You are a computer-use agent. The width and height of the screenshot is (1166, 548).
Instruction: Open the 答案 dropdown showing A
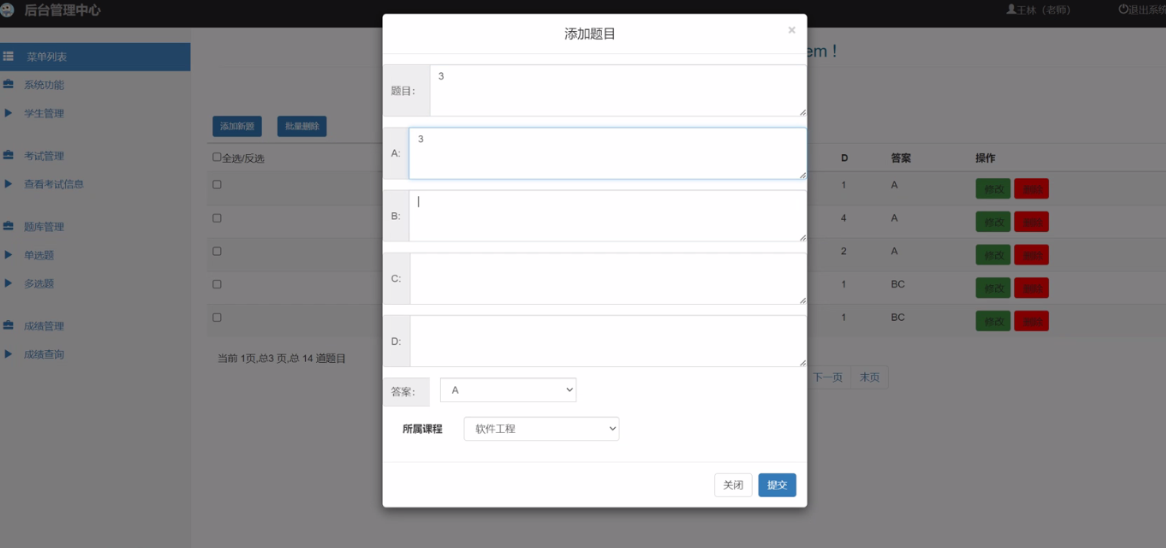point(508,390)
